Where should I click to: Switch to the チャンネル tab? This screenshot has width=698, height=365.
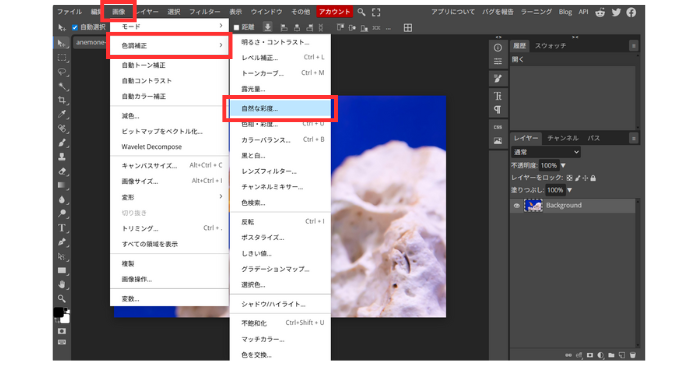click(563, 138)
